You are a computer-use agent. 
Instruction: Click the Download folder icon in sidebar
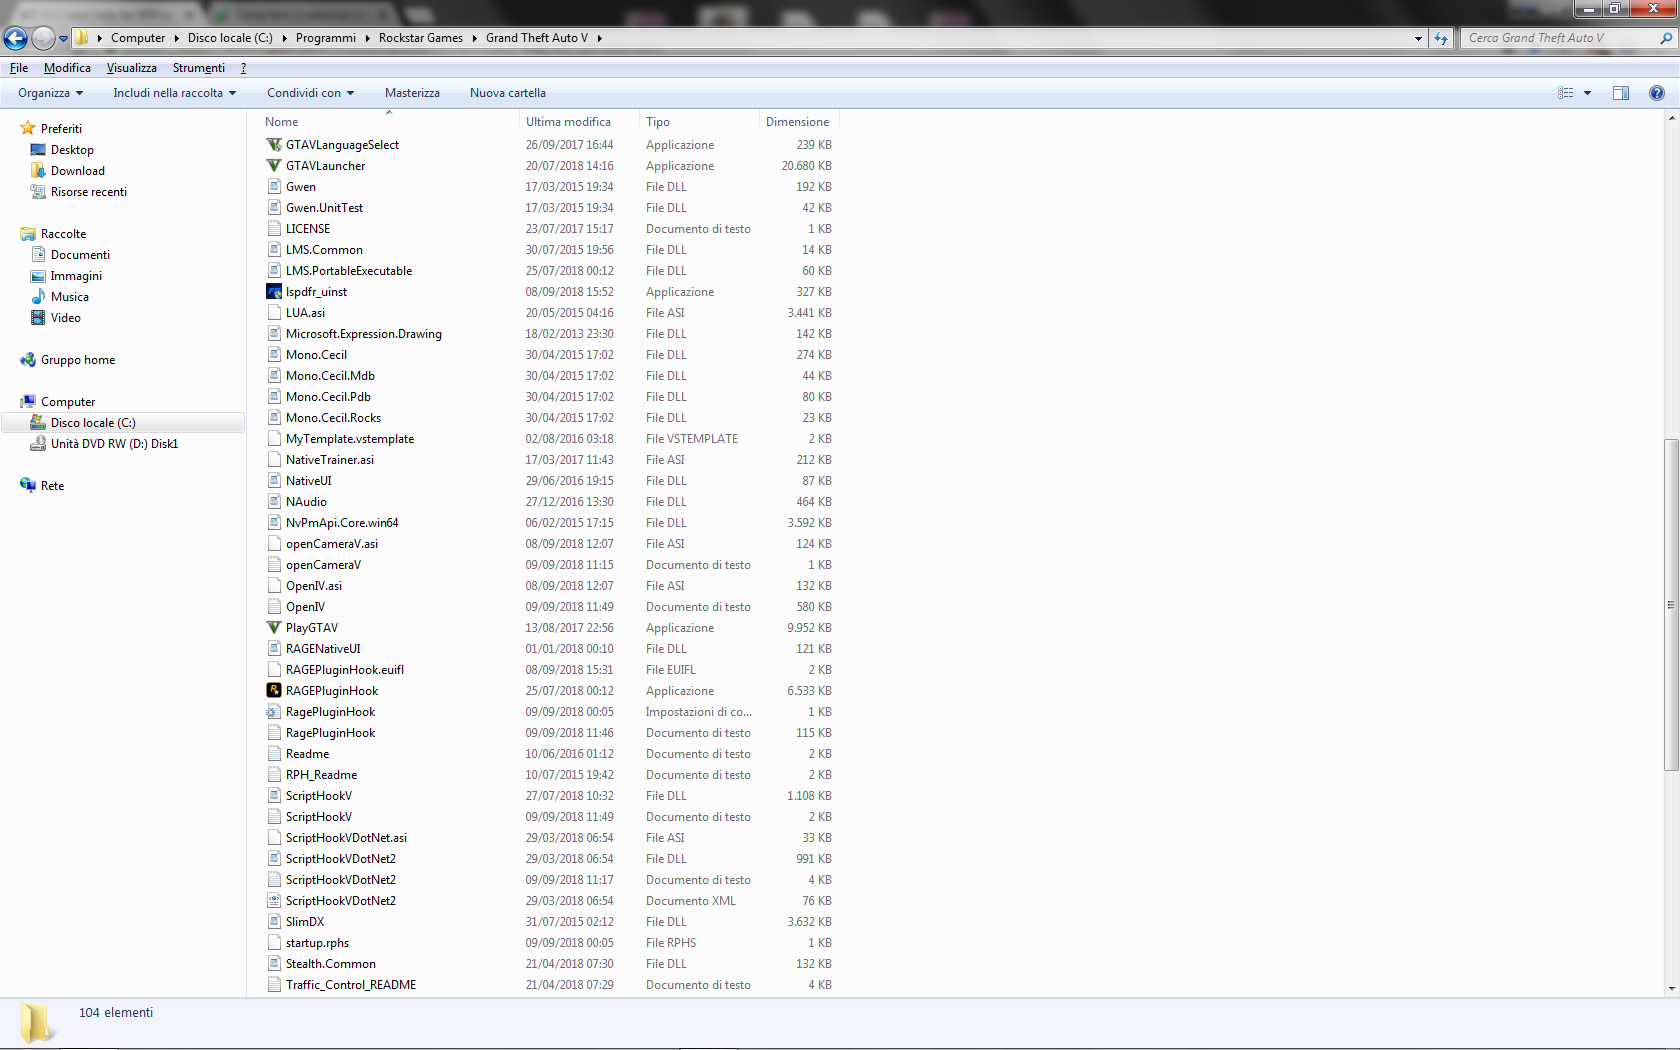point(38,171)
